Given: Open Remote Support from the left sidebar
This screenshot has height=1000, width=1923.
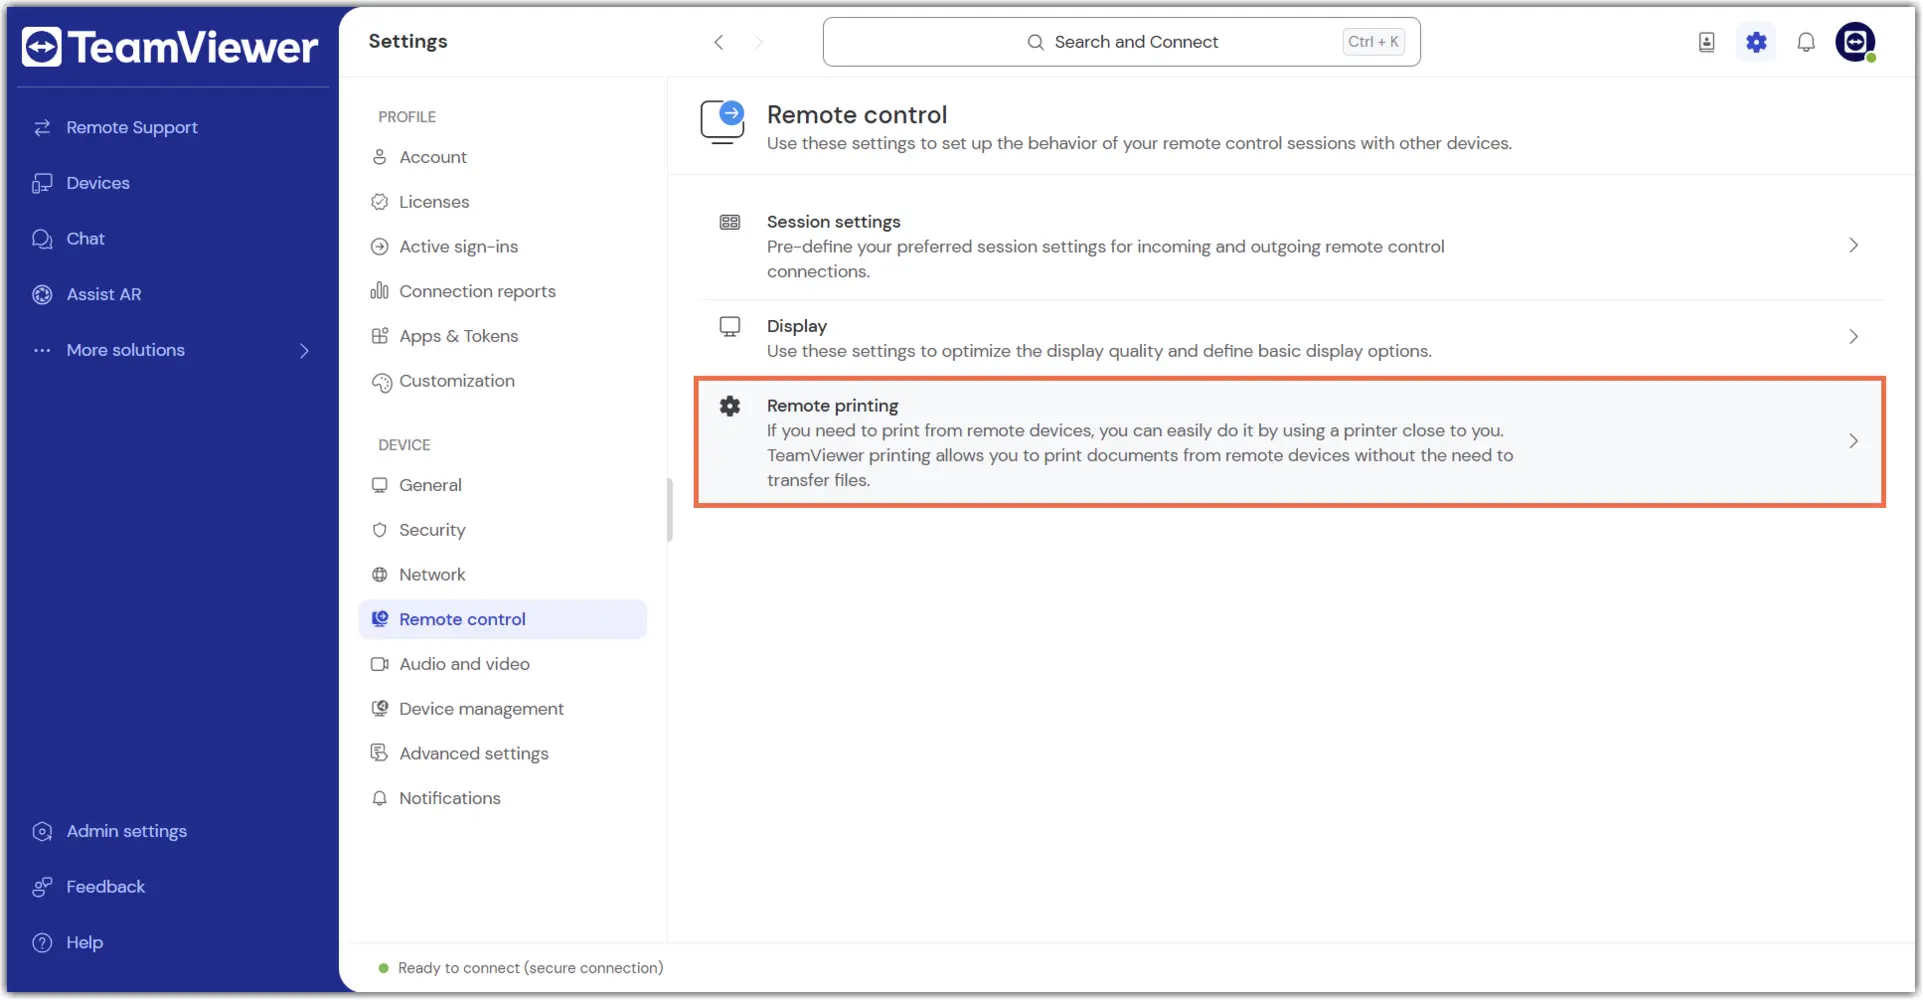Looking at the screenshot, I should click(x=131, y=127).
